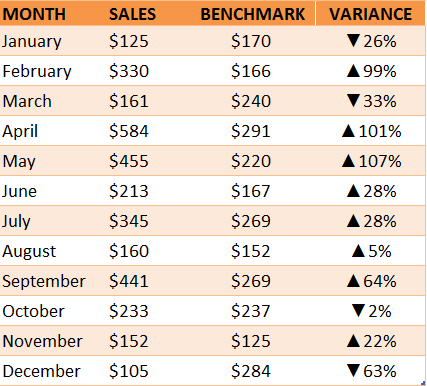
Task: Select the up triangle next to 107%
Action: pos(348,161)
